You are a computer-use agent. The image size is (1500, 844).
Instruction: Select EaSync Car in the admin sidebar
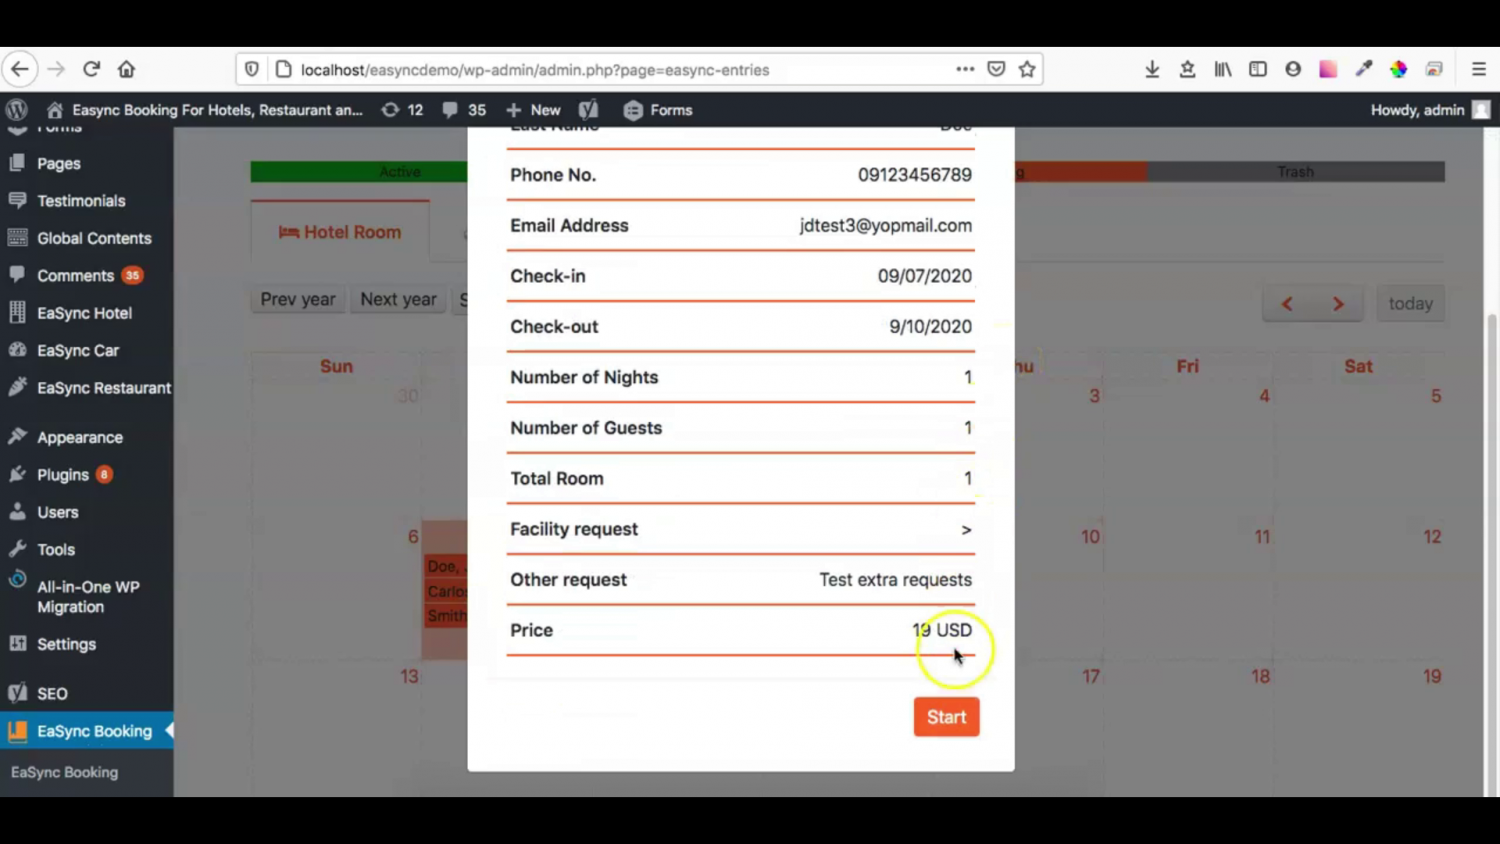coord(77,350)
